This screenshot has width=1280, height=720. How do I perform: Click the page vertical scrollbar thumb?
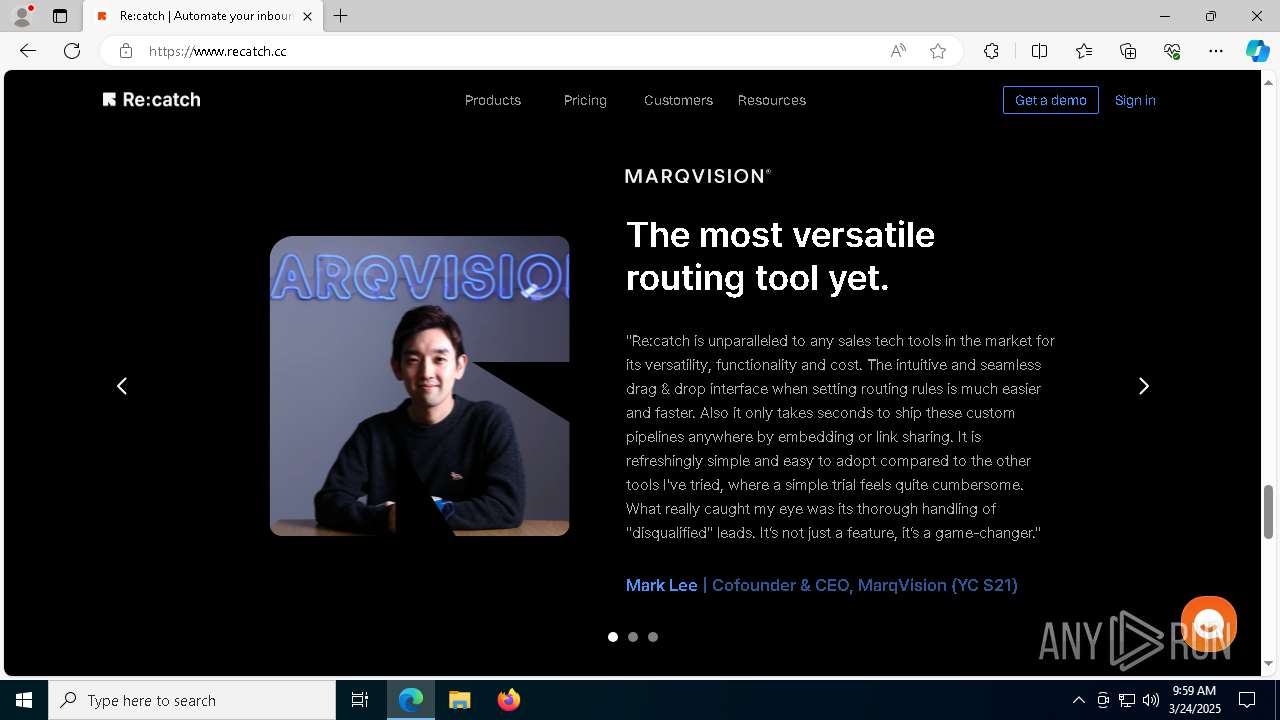click(x=1269, y=512)
